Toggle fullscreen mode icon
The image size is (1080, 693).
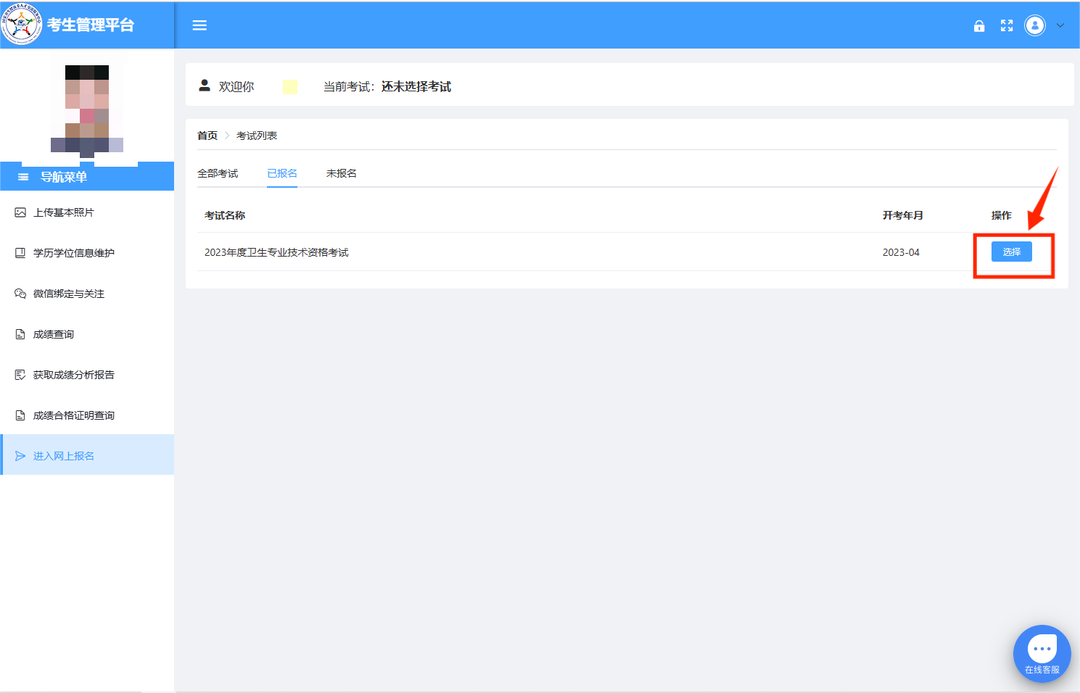[x=1007, y=26]
